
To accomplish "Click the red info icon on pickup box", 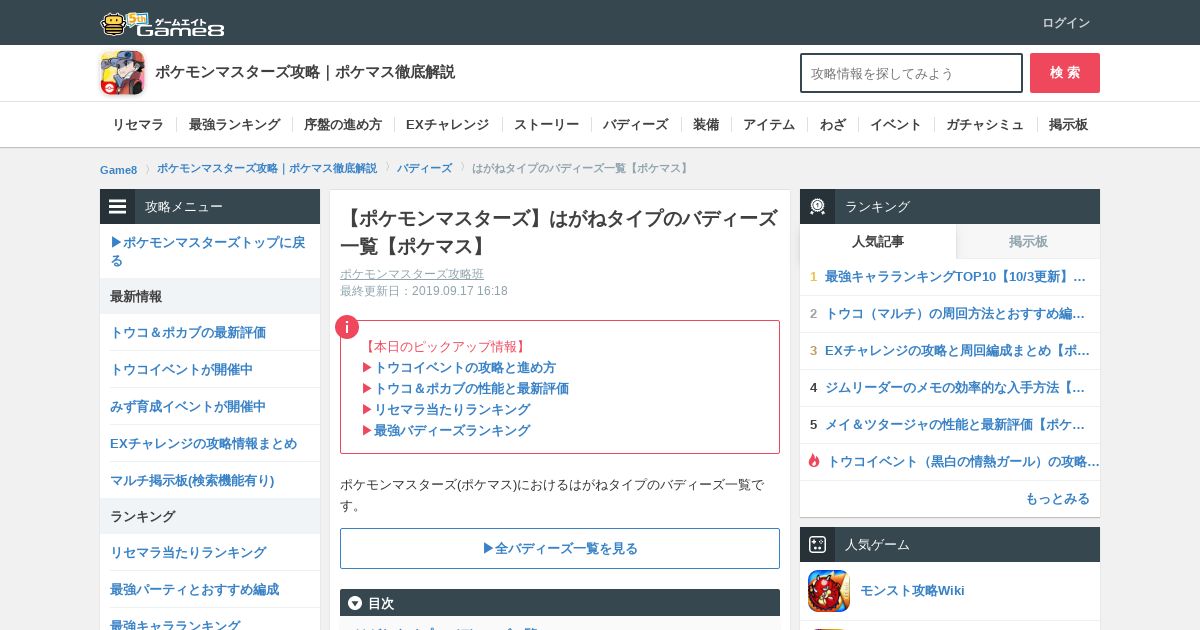I will click(347, 327).
